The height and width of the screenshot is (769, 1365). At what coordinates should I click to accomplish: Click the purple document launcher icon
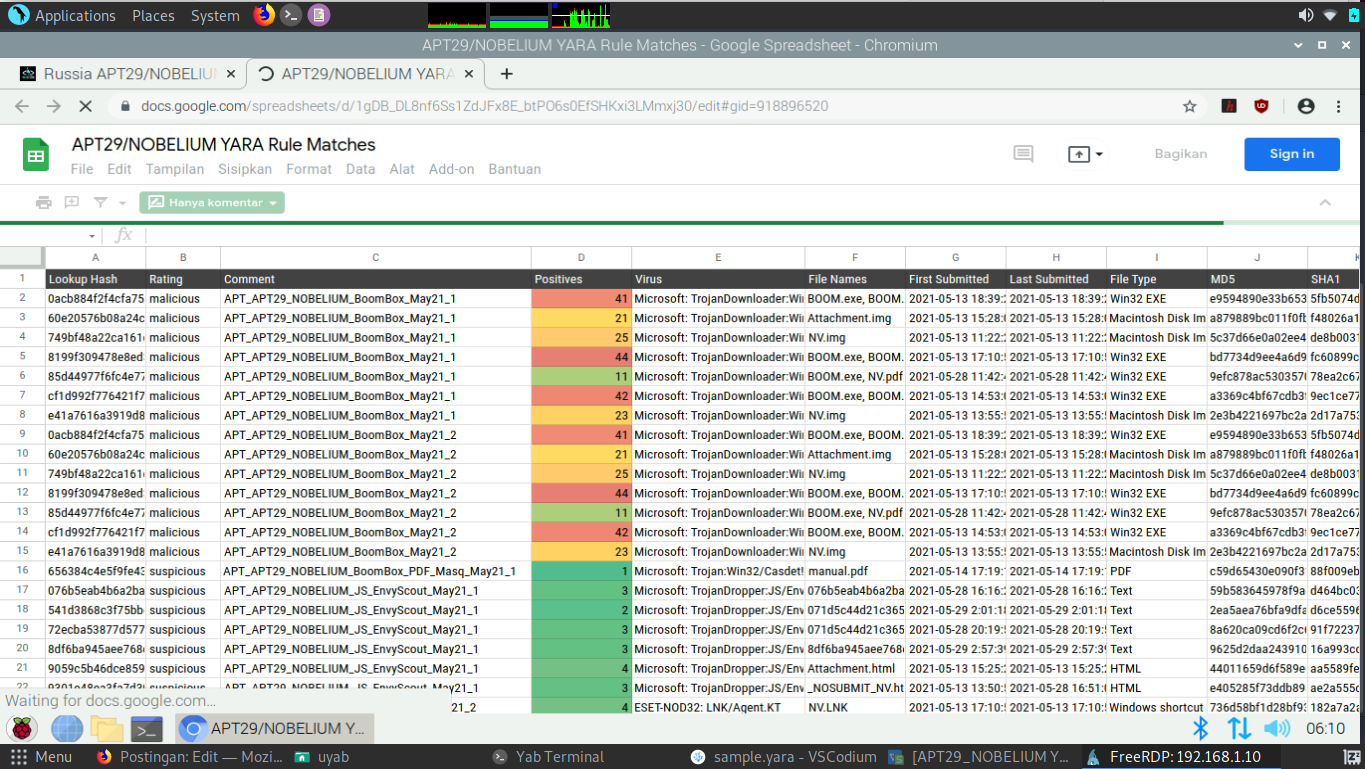318,15
